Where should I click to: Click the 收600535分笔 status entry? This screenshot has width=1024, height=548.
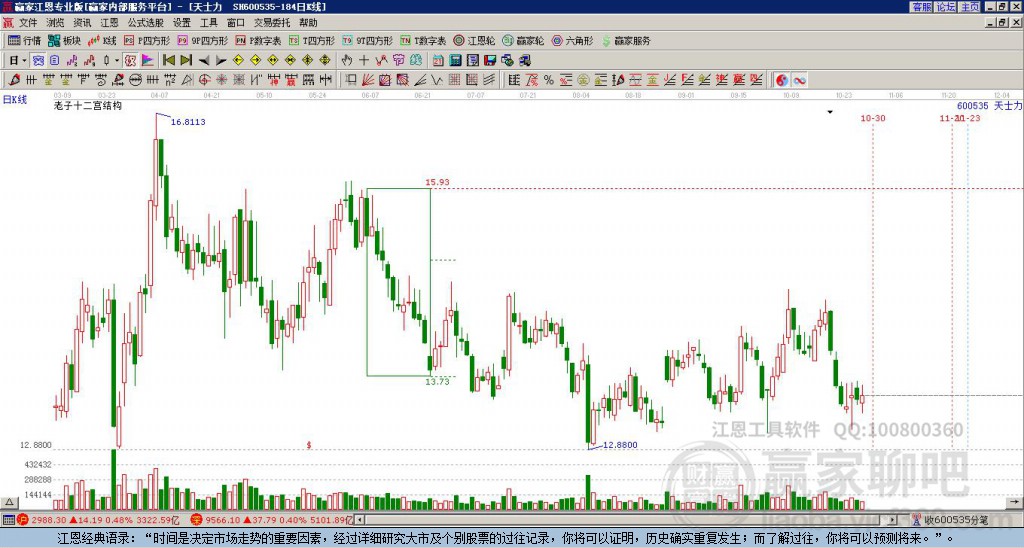pos(950,520)
